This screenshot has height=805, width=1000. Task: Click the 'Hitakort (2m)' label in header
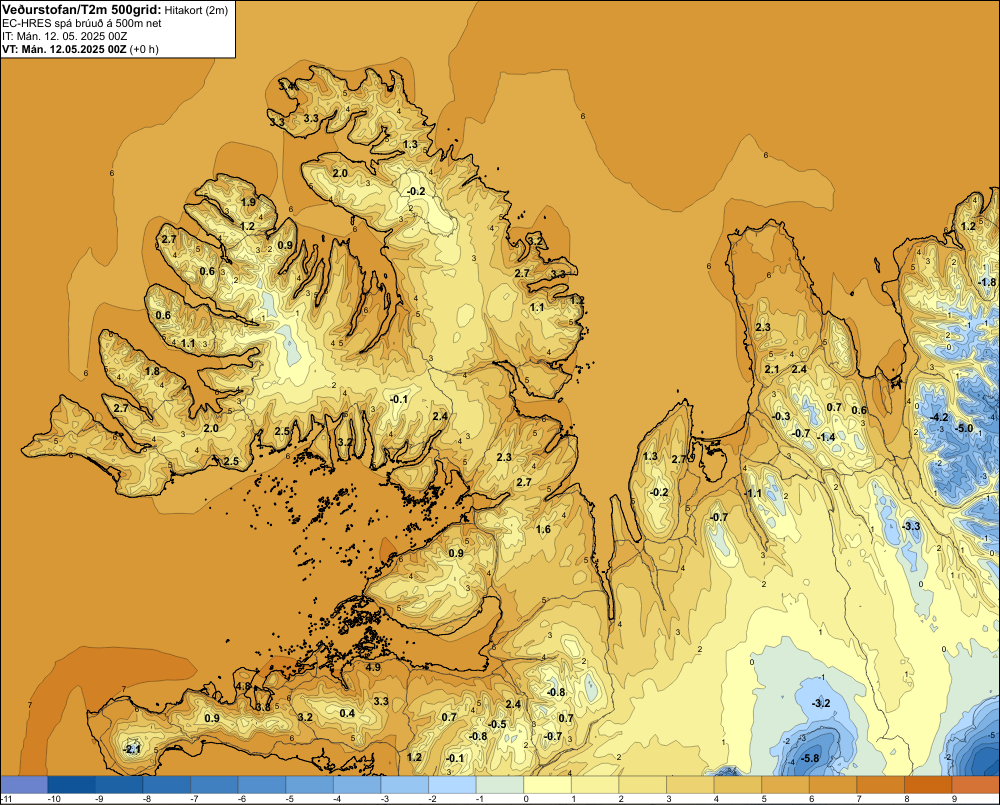pos(196,10)
